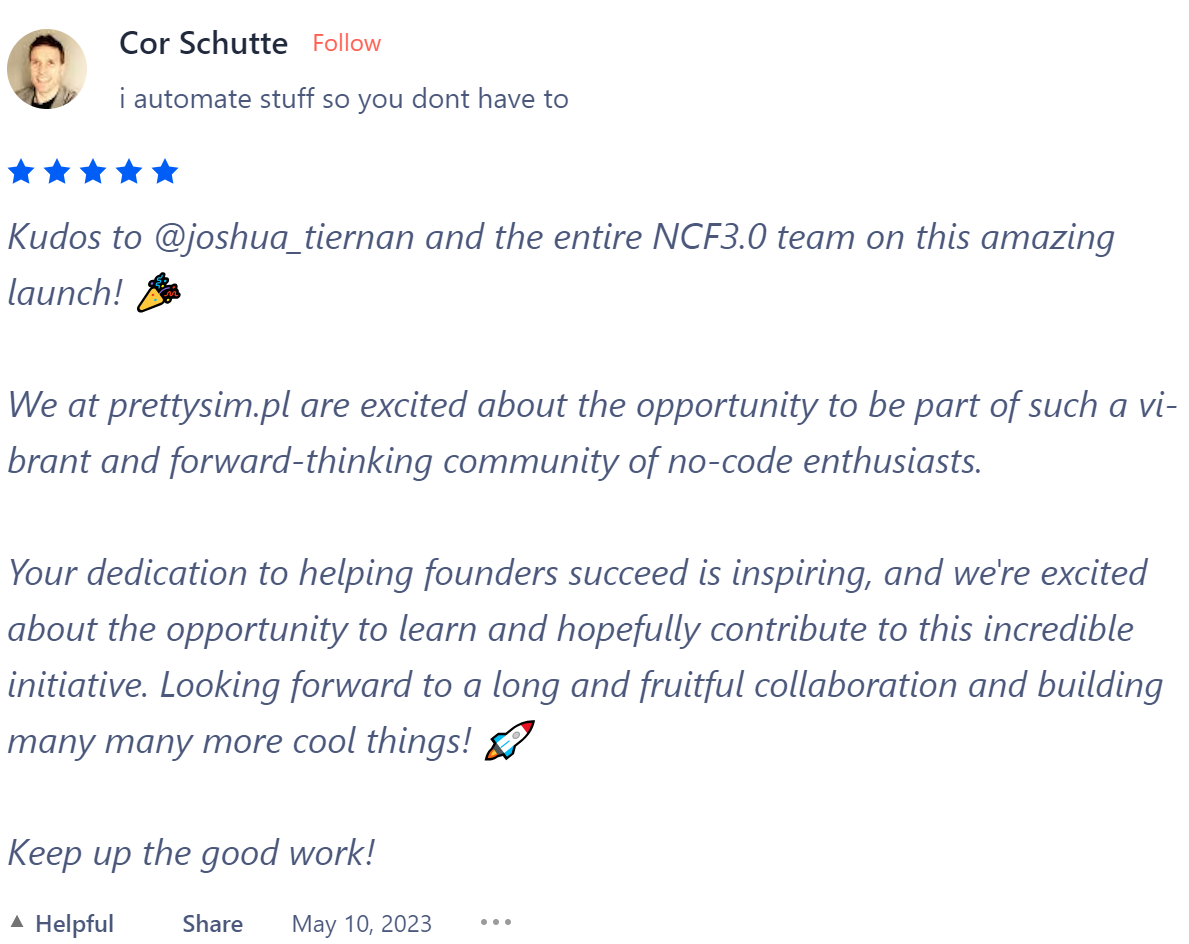Screen dimensions: 1189x944
Task: Click the reviewer tagline text
Action: (344, 98)
